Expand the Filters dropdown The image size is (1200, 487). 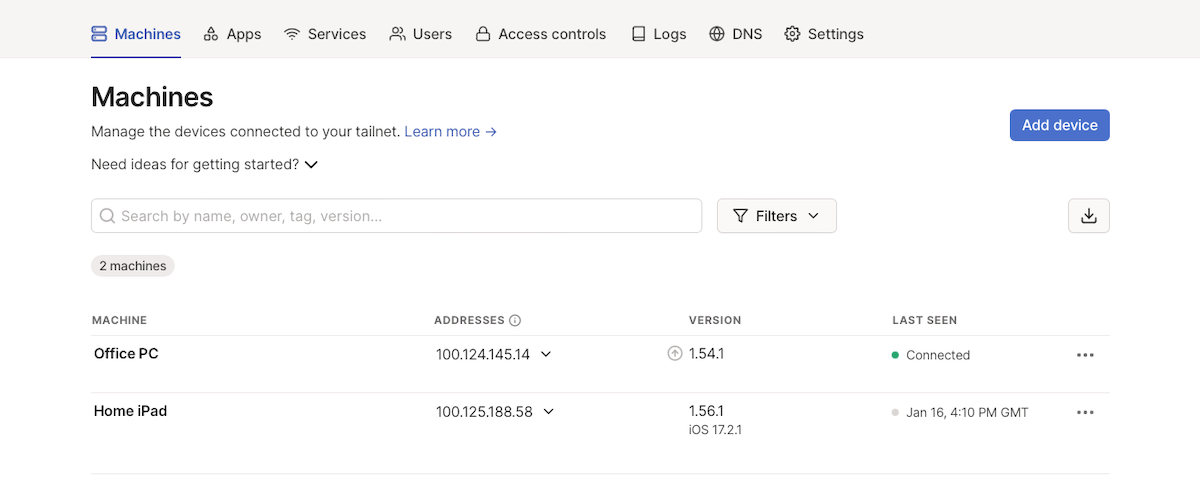[776, 216]
